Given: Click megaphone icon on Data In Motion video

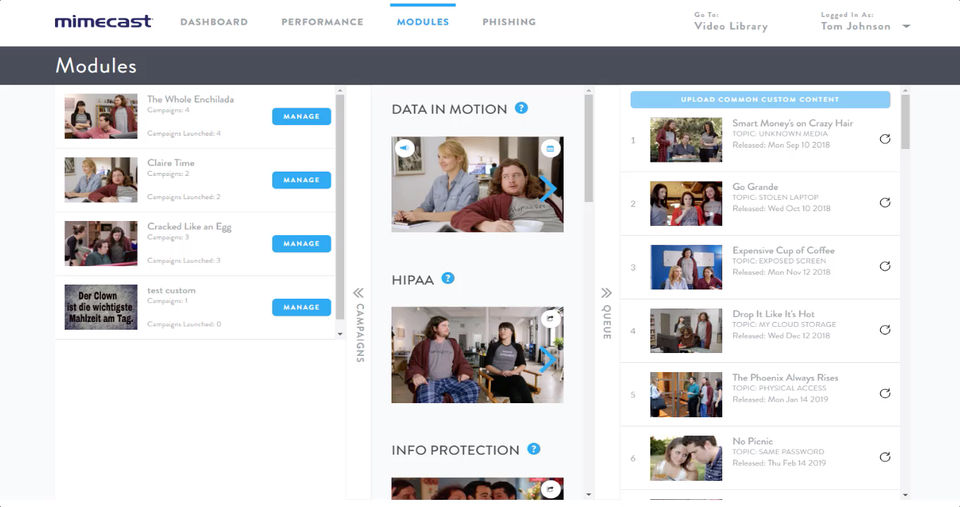Looking at the screenshot, I should click(405, 148).
